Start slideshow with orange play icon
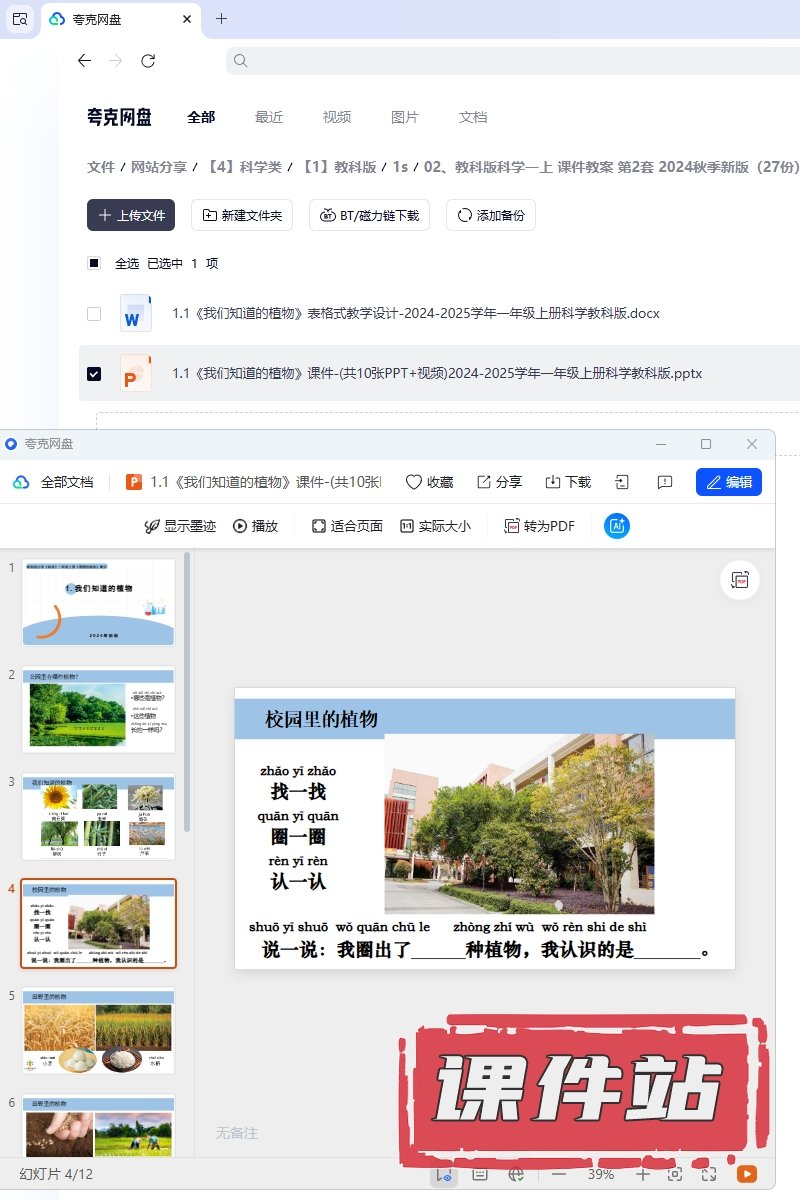Image resolution: width=800 pixels, height=1200 pixels. click(x=746, y=1174)
